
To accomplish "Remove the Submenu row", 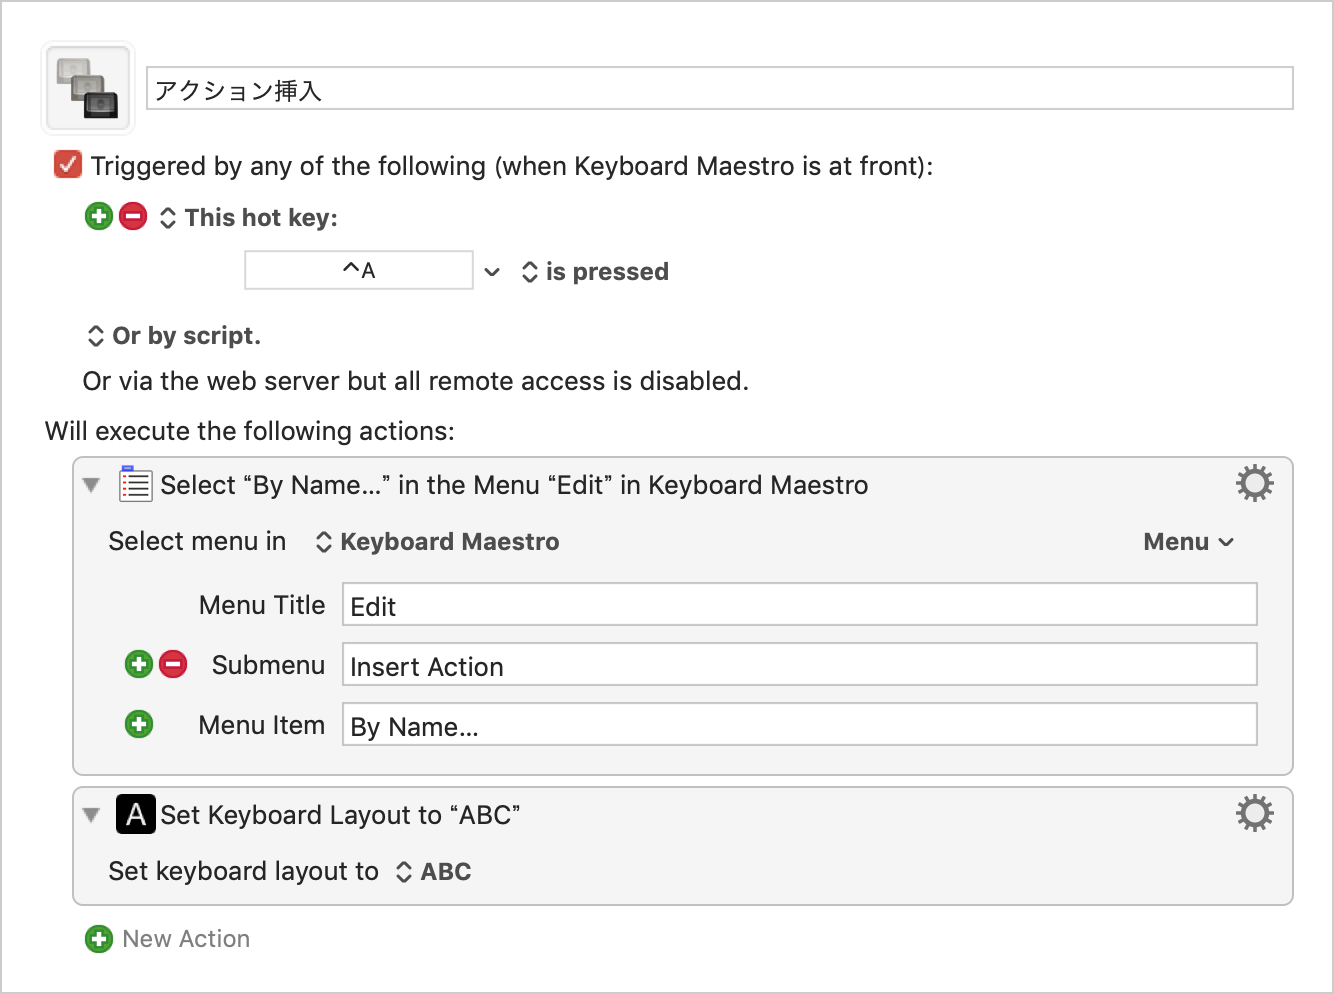I will coord(173,664).
